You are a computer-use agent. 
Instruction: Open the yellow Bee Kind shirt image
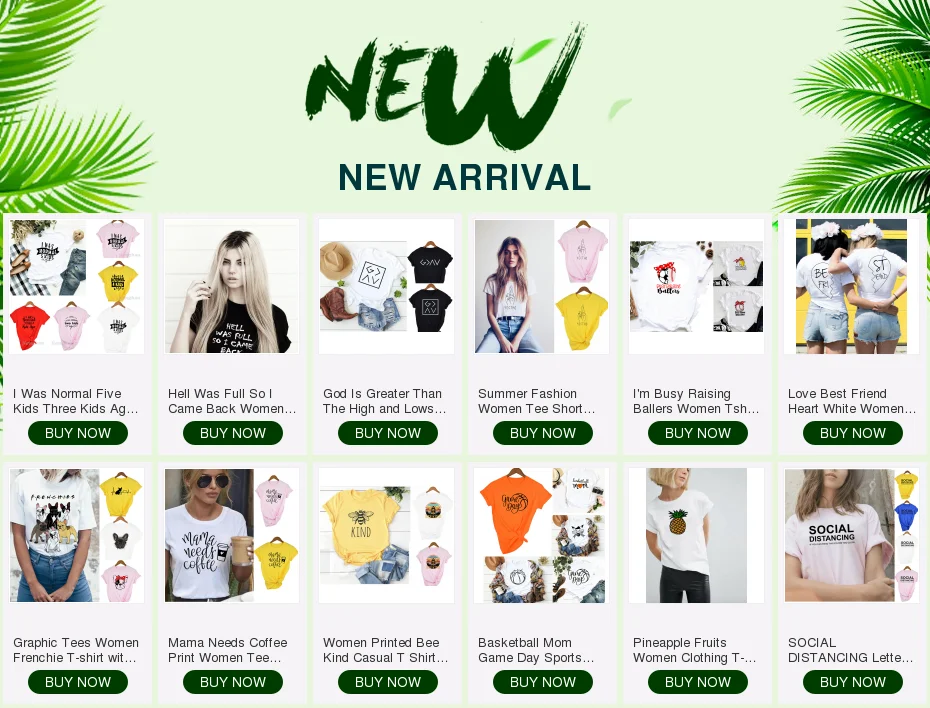[x=387, y=535]
